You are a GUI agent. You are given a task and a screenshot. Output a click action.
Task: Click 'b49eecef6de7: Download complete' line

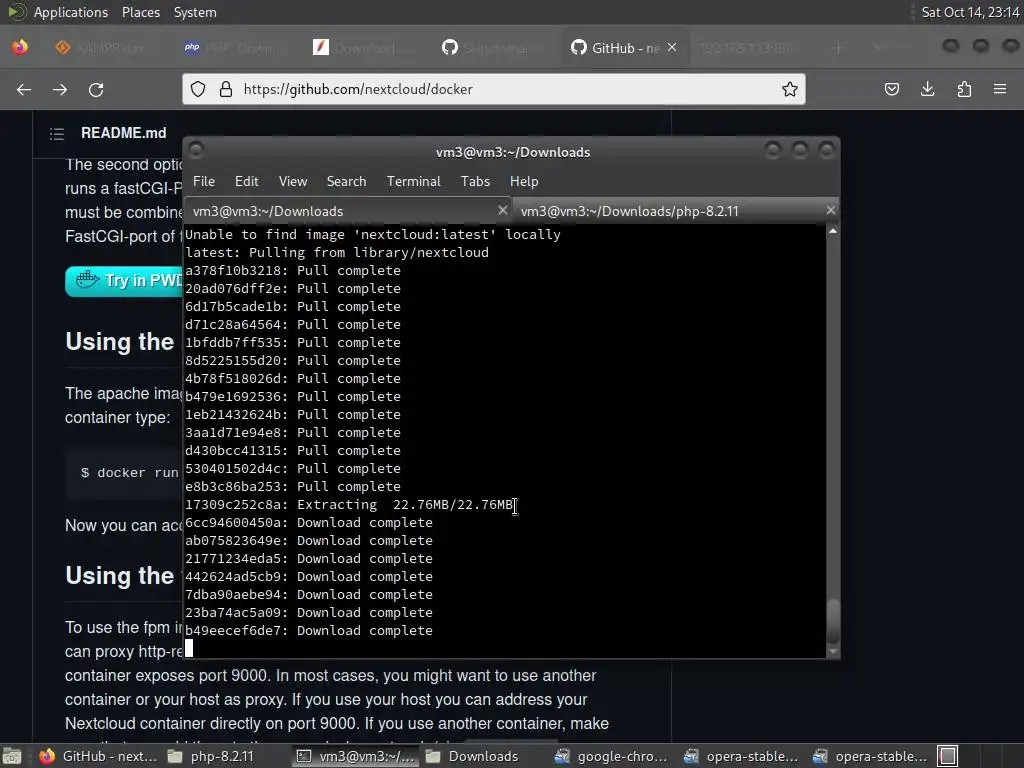click(309, 631)
